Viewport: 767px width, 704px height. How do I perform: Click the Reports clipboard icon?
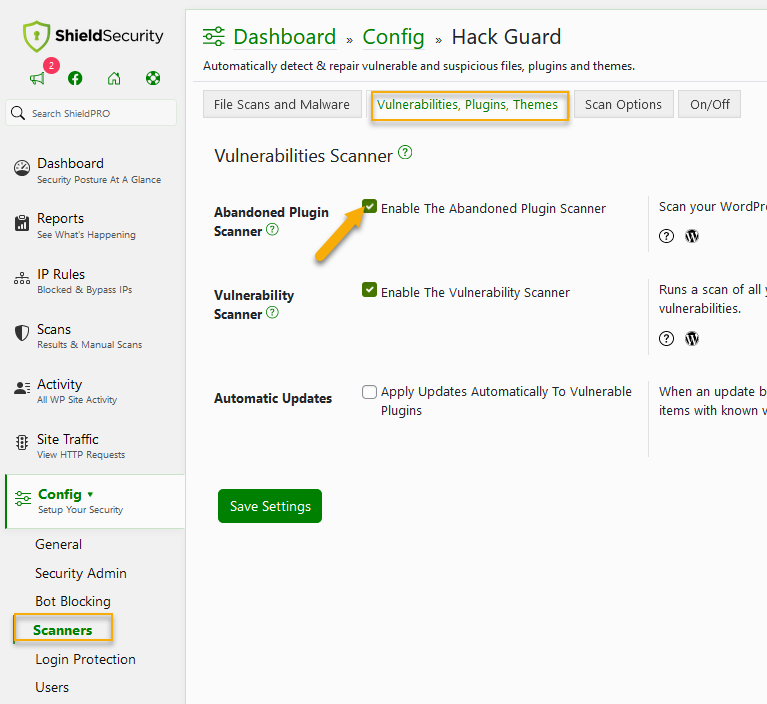tap(22, 223)
